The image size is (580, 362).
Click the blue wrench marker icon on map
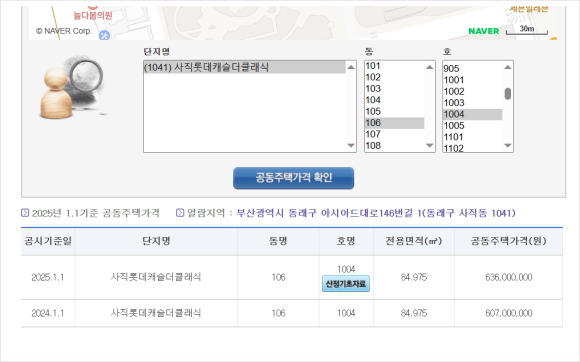click(104, 35)
